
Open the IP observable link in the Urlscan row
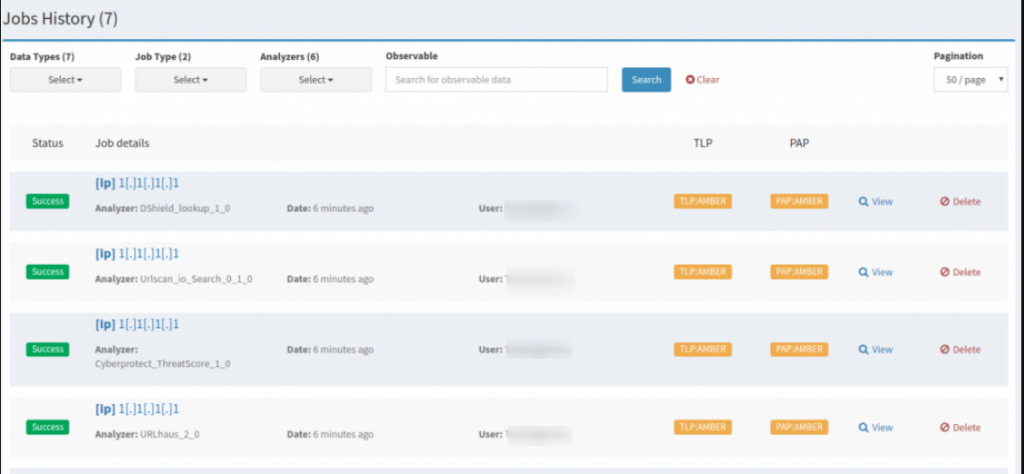(137, 253)
